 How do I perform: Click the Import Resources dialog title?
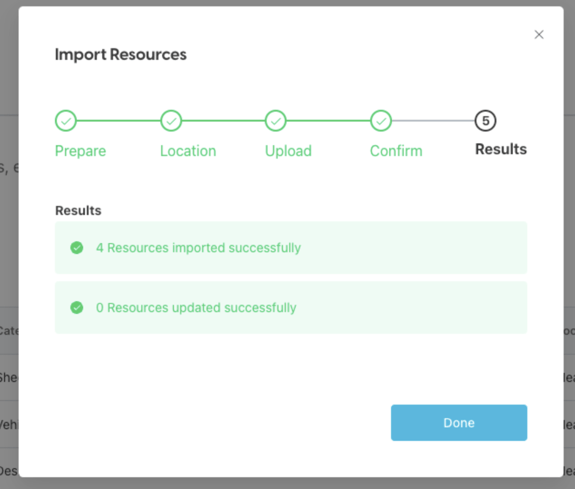click(x=121, y=54)
